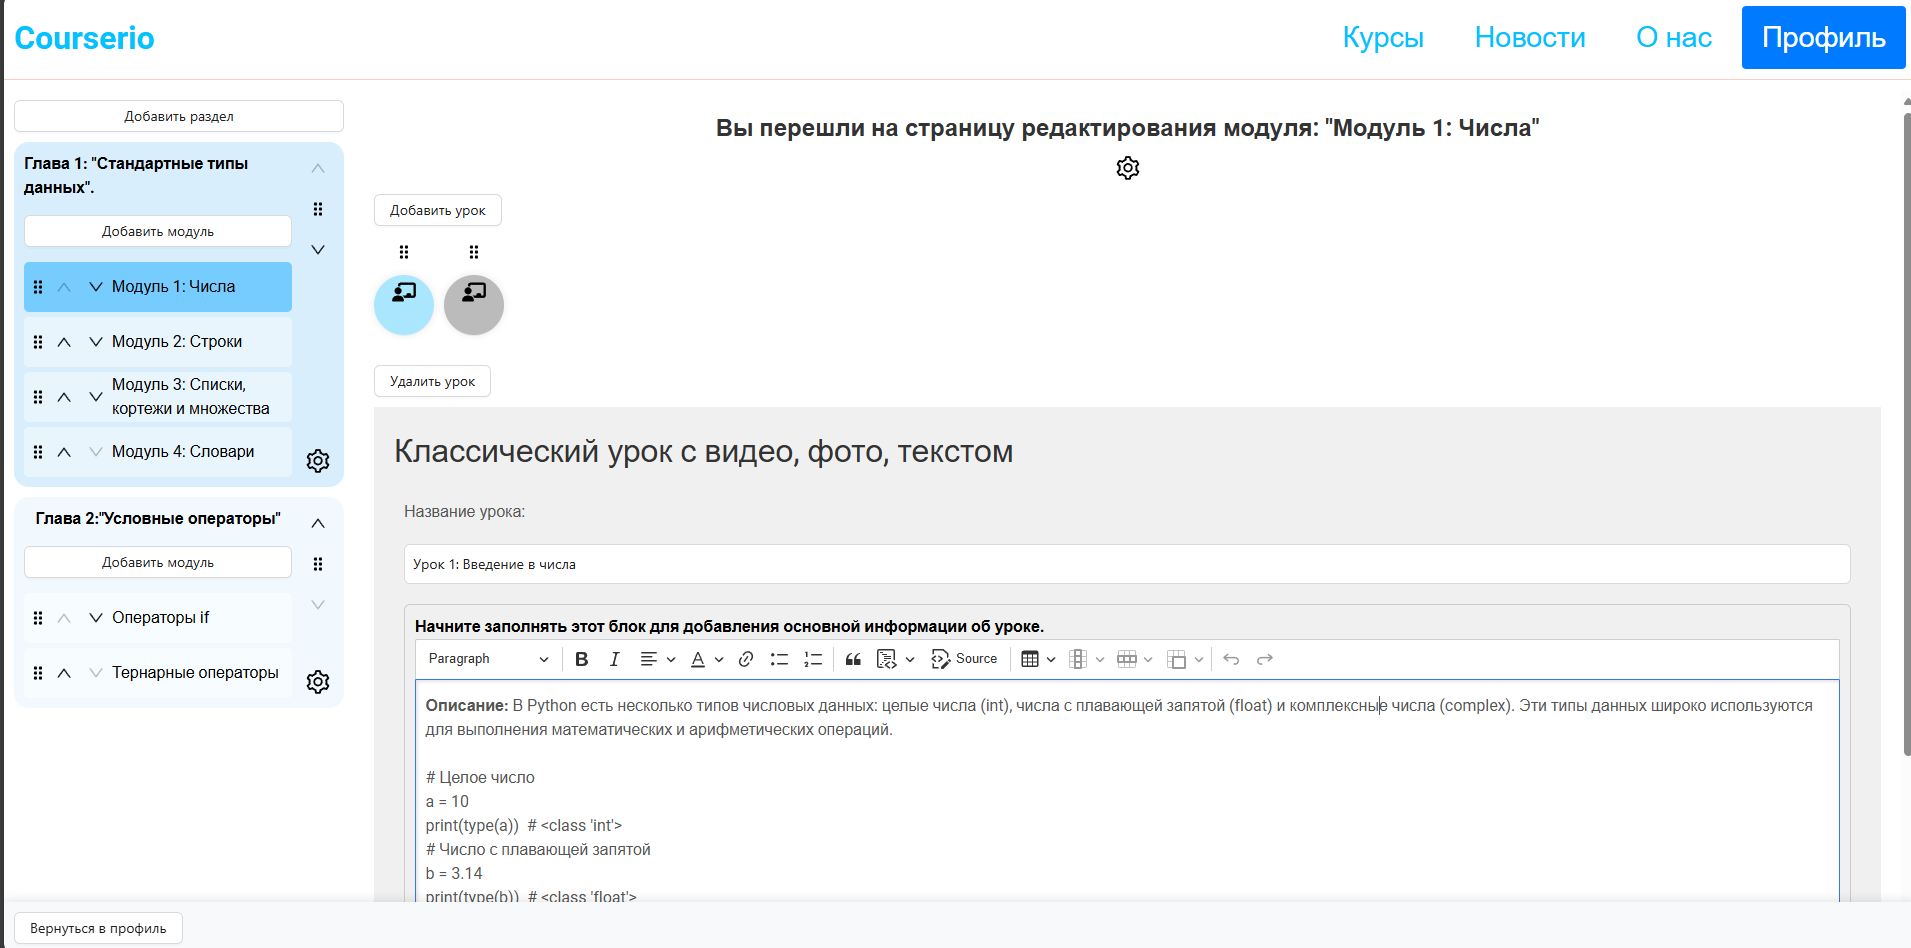This screenshot has width=1911, height=948.
Task: Create a bulleted list in the editor
Action: (x=779, y=659)
